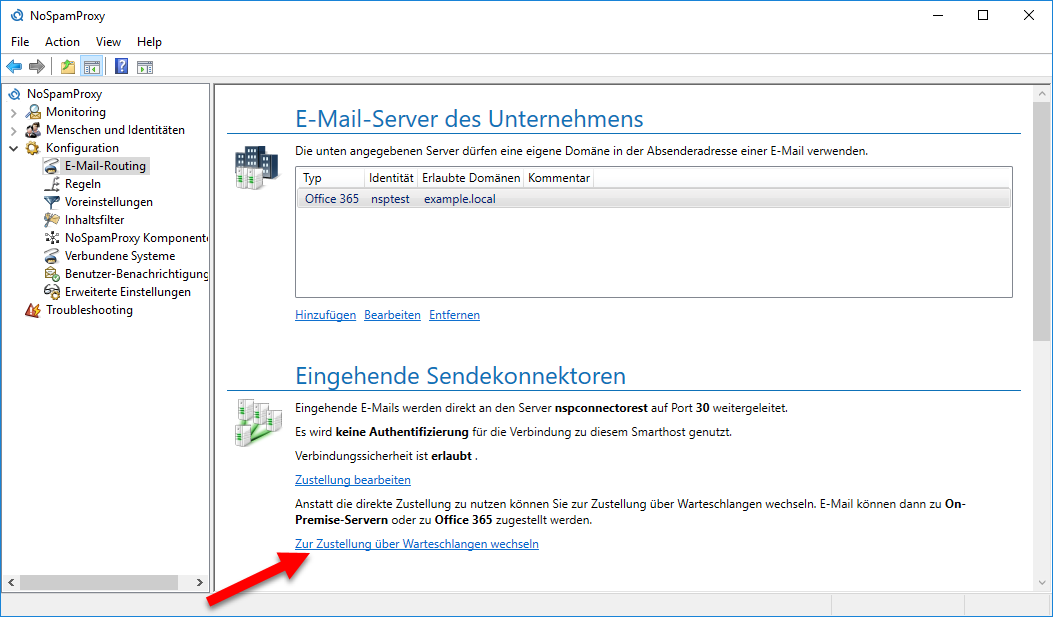Select Inhaltsfilter in the tree

click(x=95, y=220)
